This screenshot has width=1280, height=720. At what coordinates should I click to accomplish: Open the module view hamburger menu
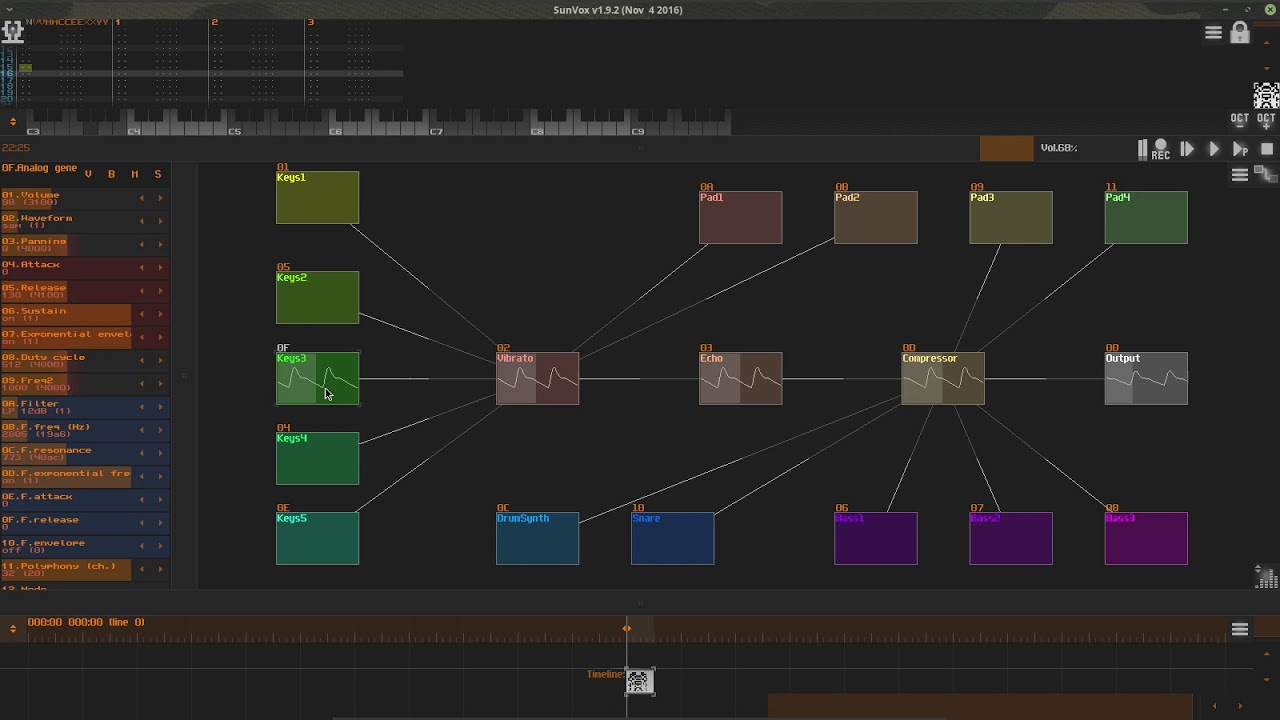1240,175
